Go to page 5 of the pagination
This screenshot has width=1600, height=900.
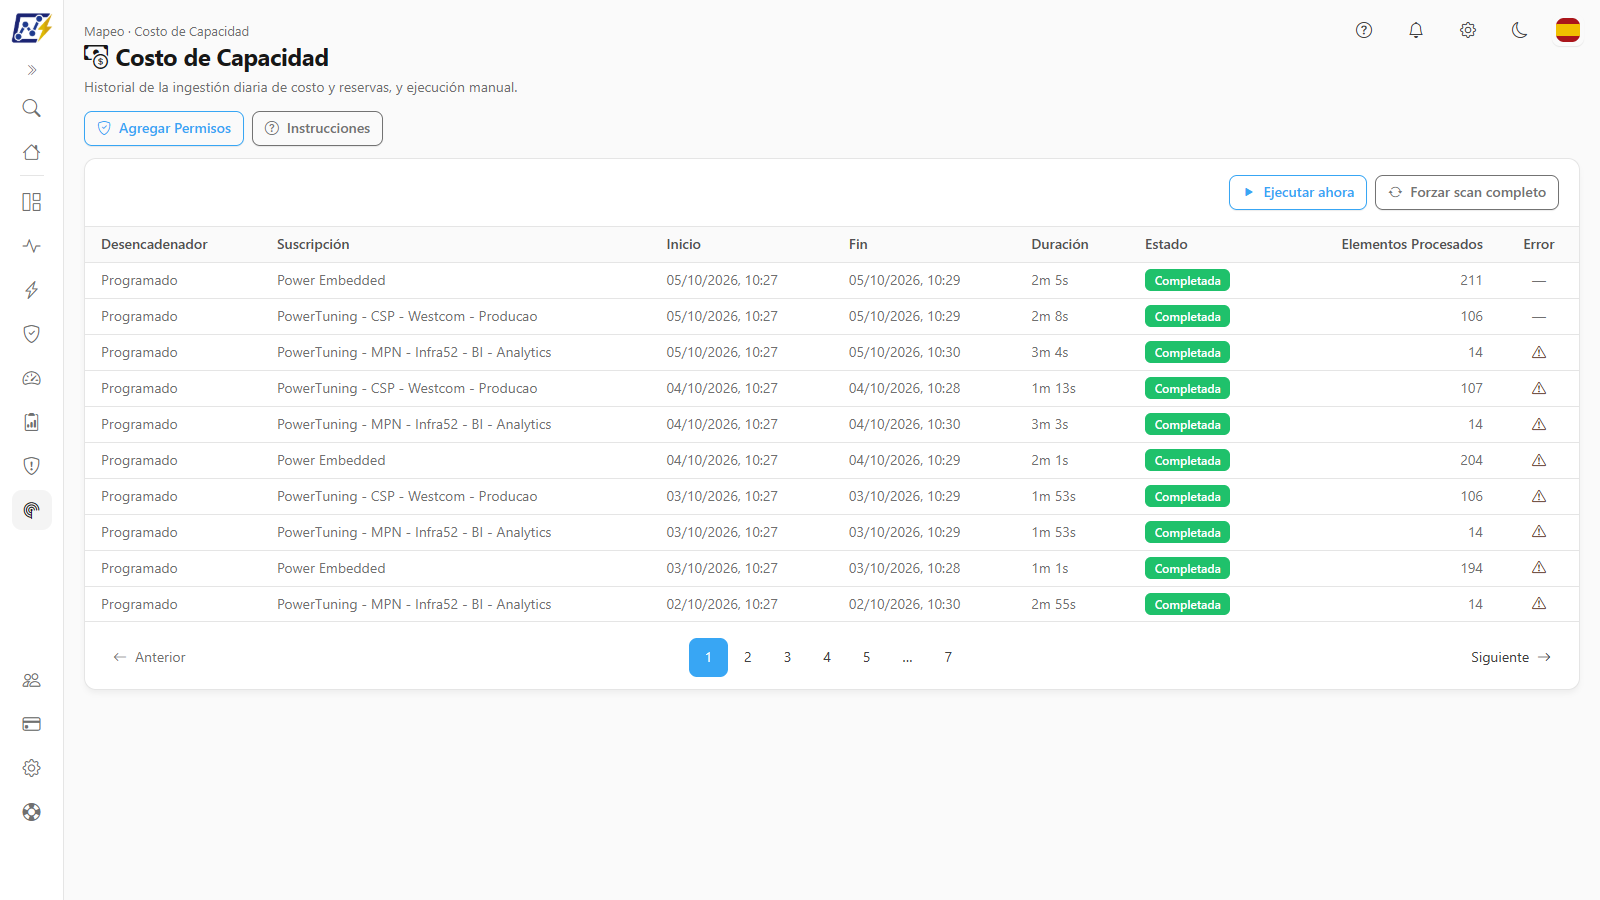(866, 657)
